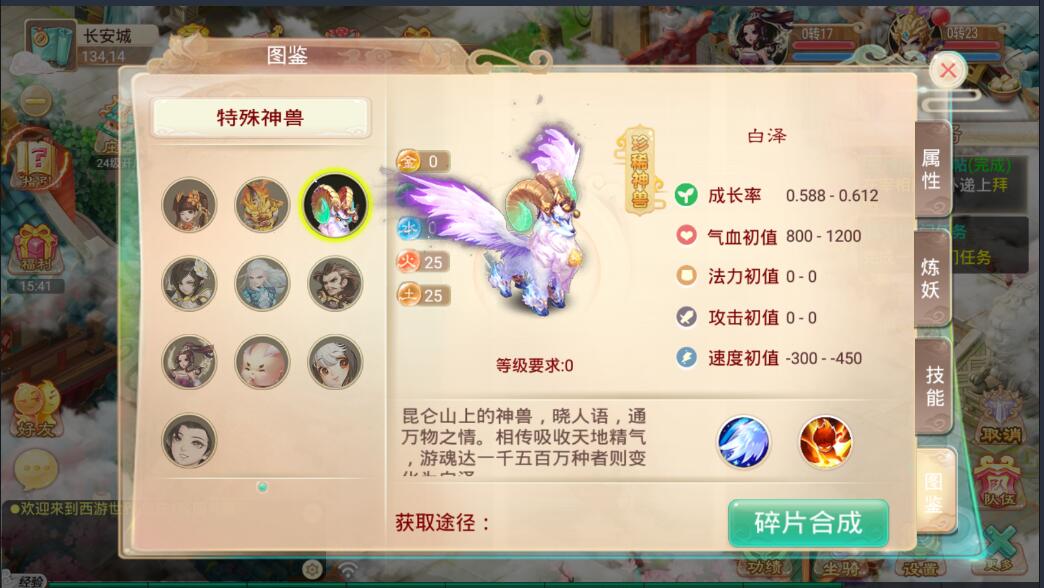Screen dimensions: 1044x588
Task: Close the 图鉴 panel
Action: pyautogui.click(x=947, y=71)
